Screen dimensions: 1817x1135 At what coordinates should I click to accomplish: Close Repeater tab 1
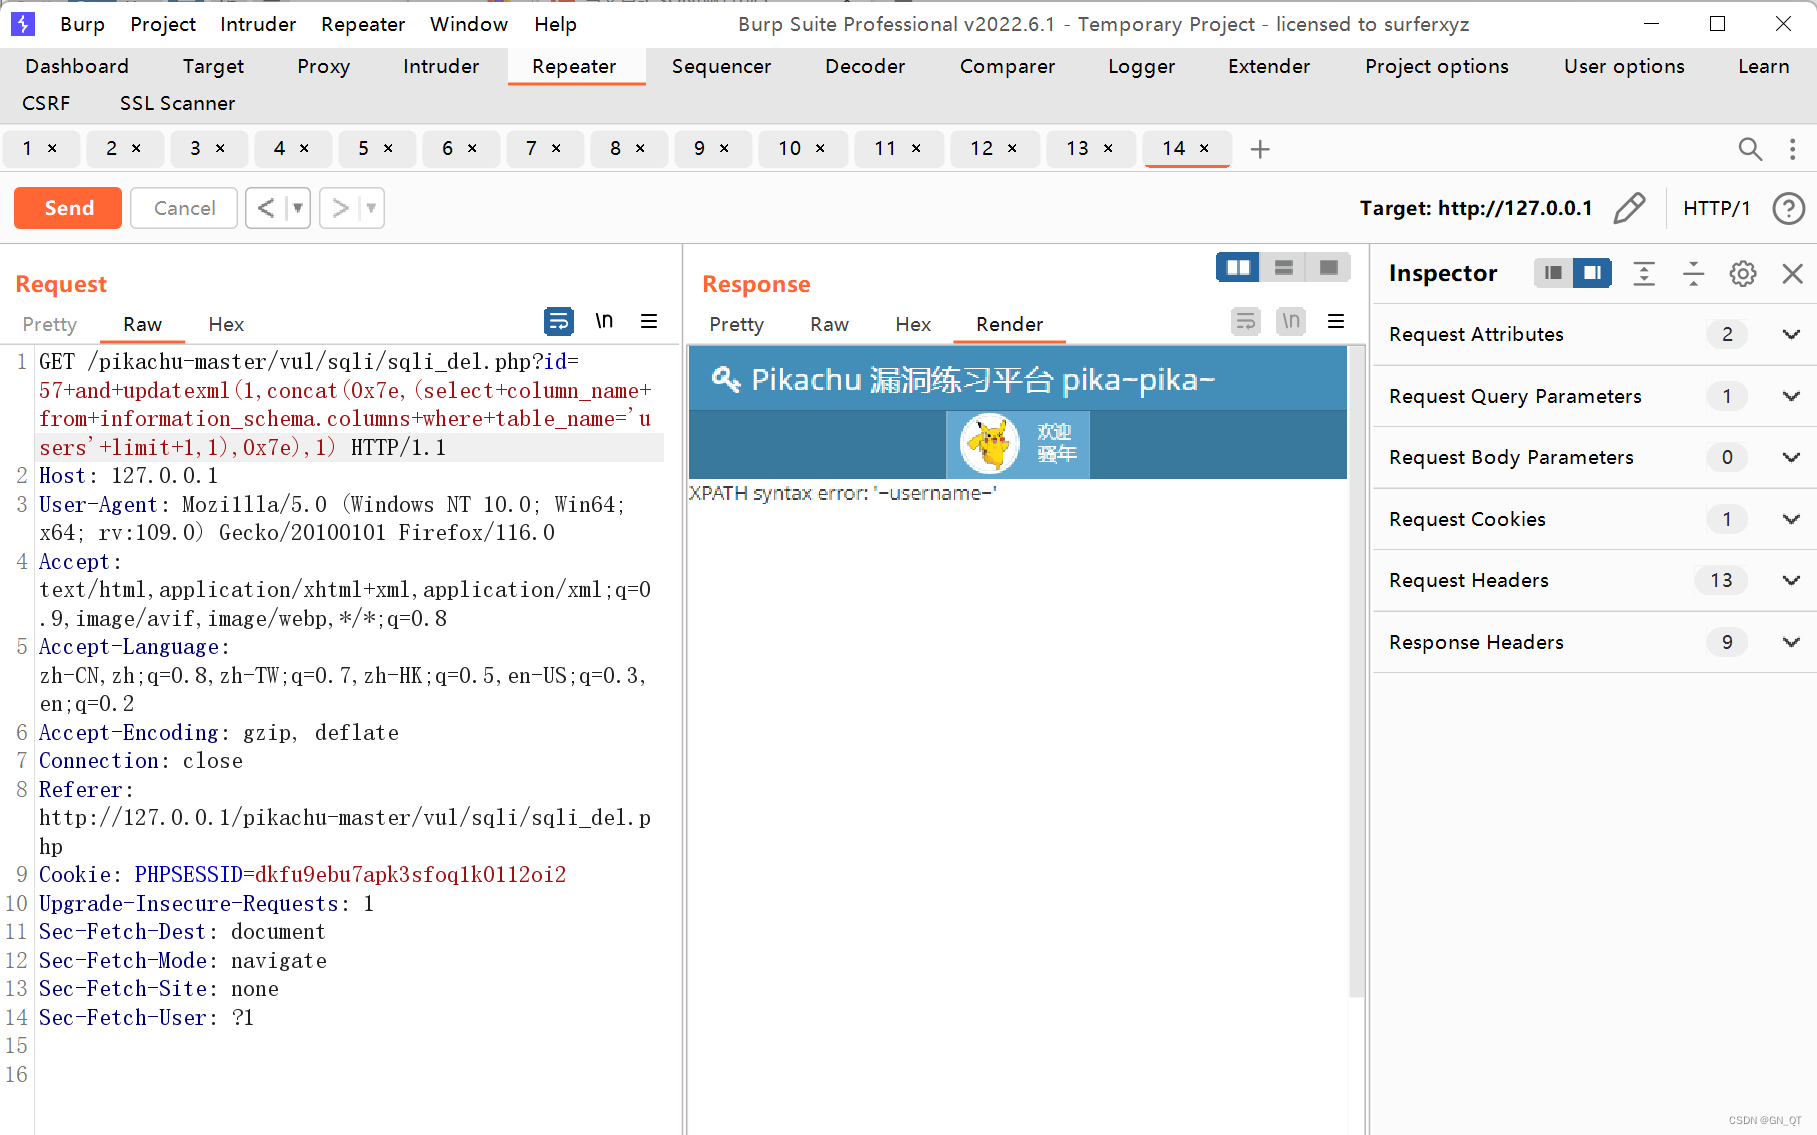pos(52,148)
